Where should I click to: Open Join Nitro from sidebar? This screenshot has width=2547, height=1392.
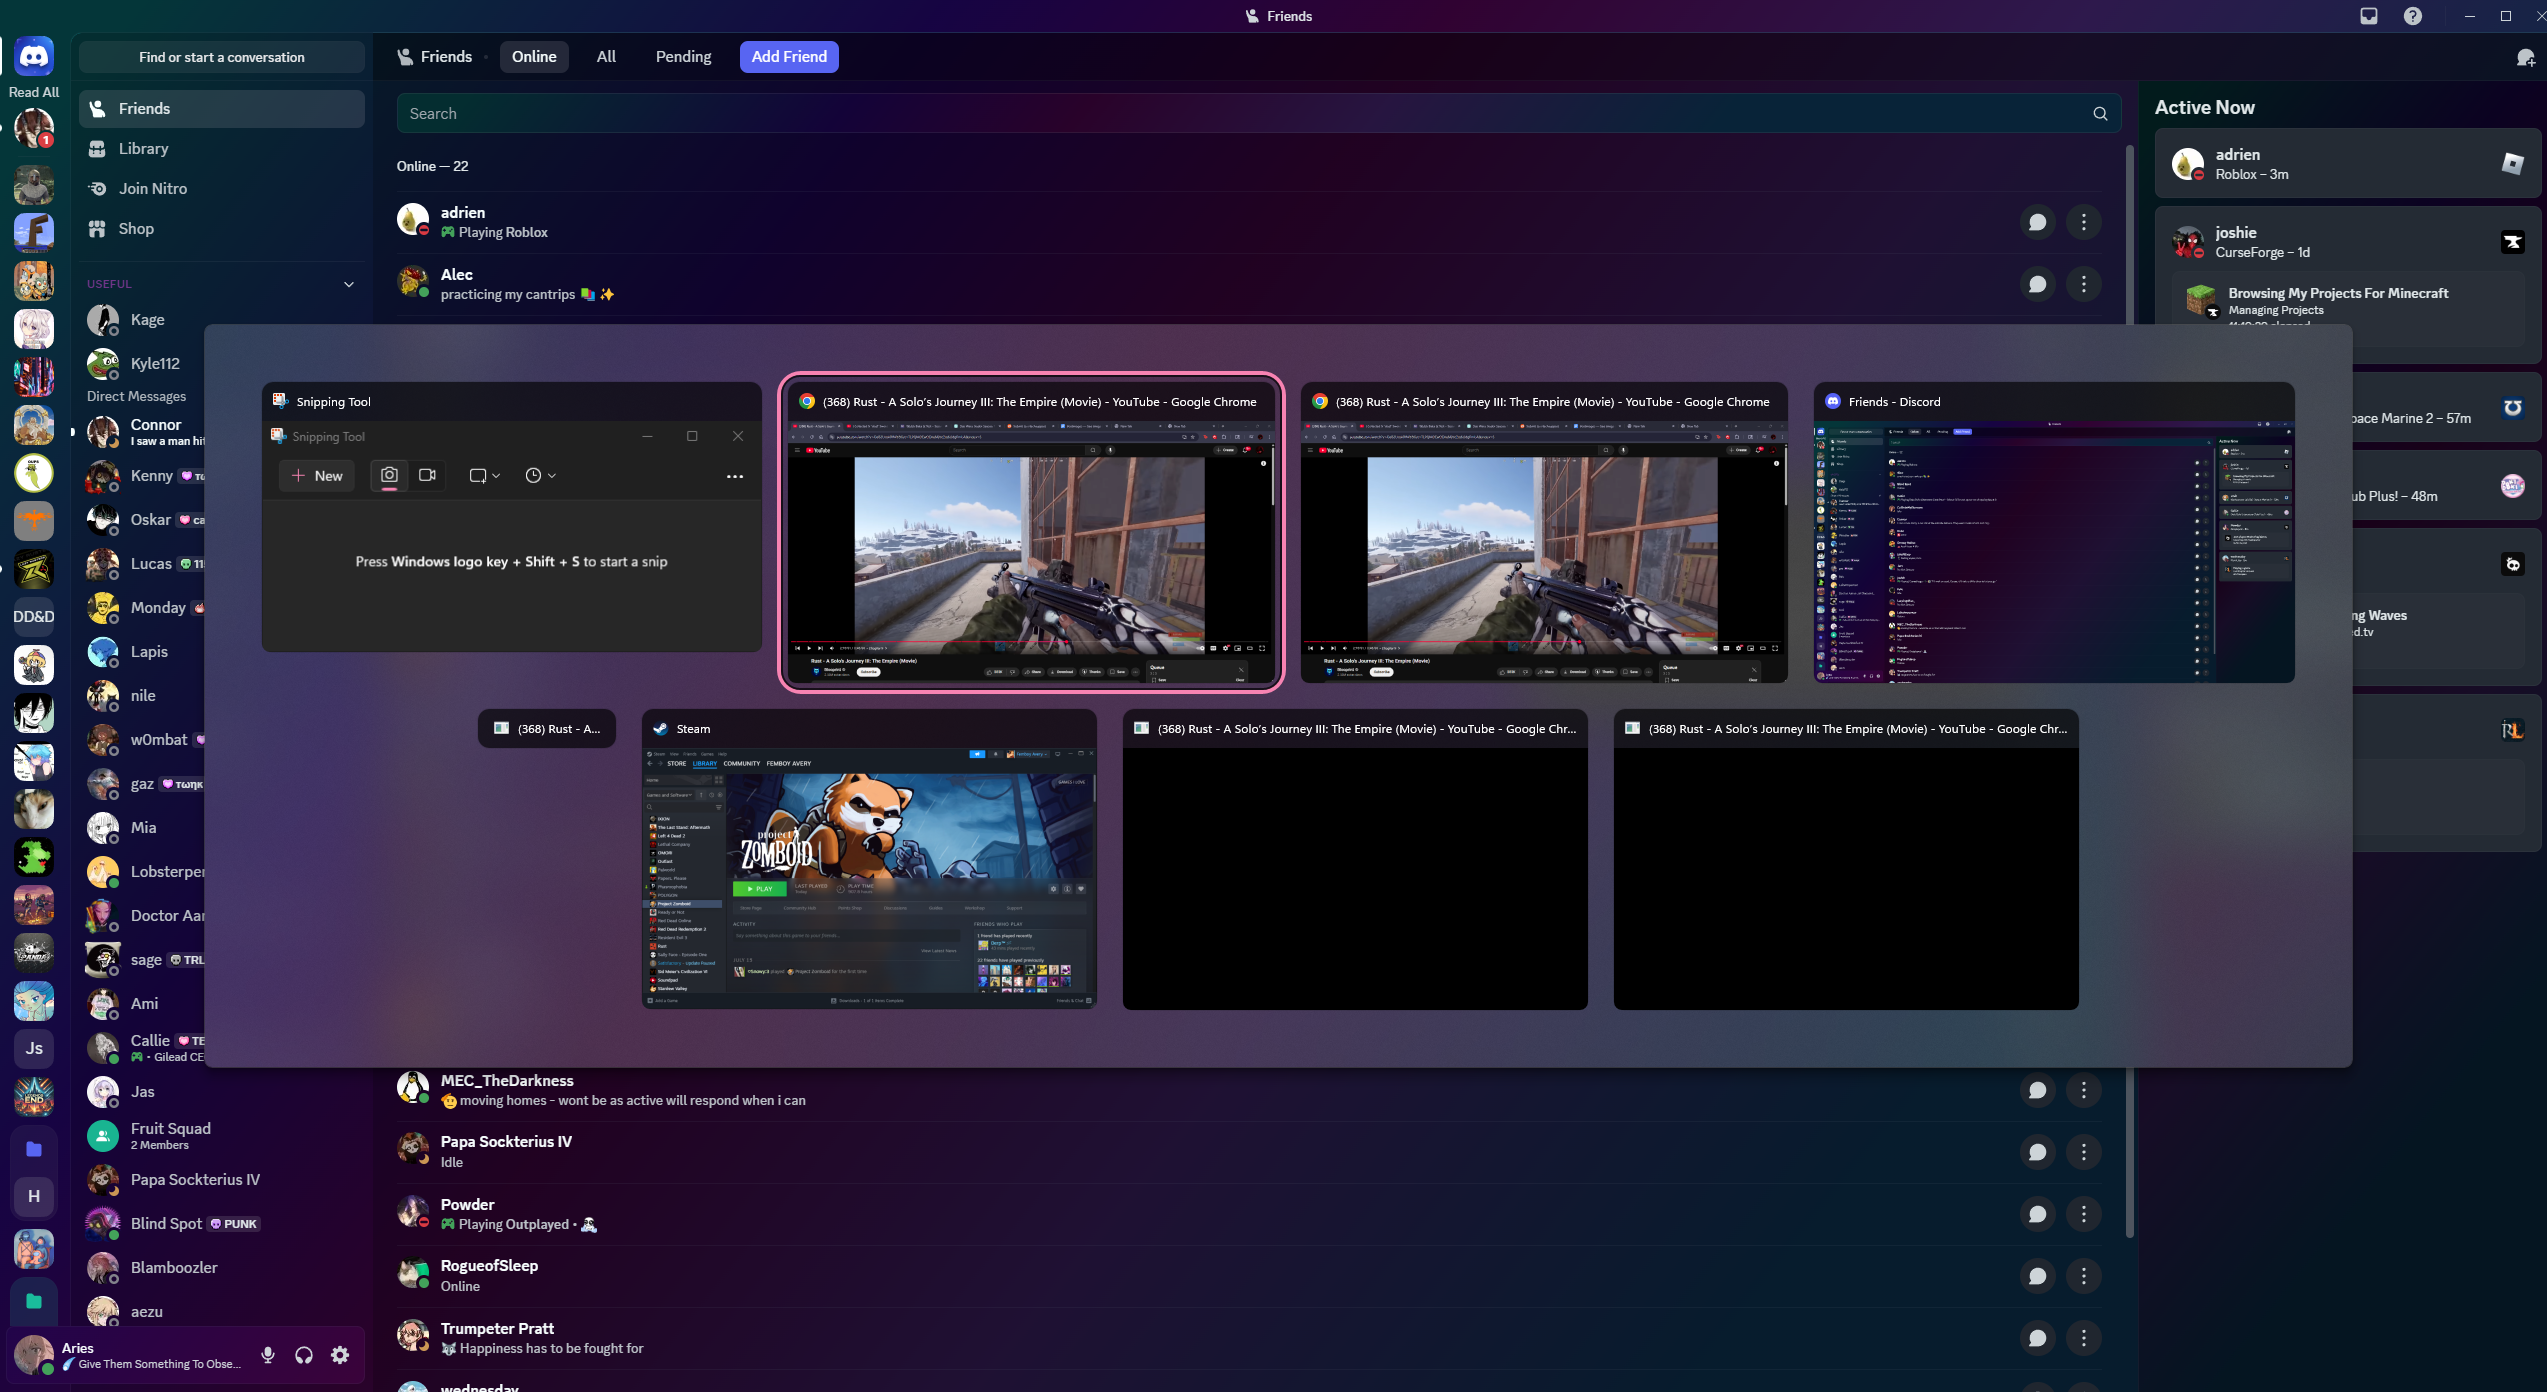pos(222,189)
